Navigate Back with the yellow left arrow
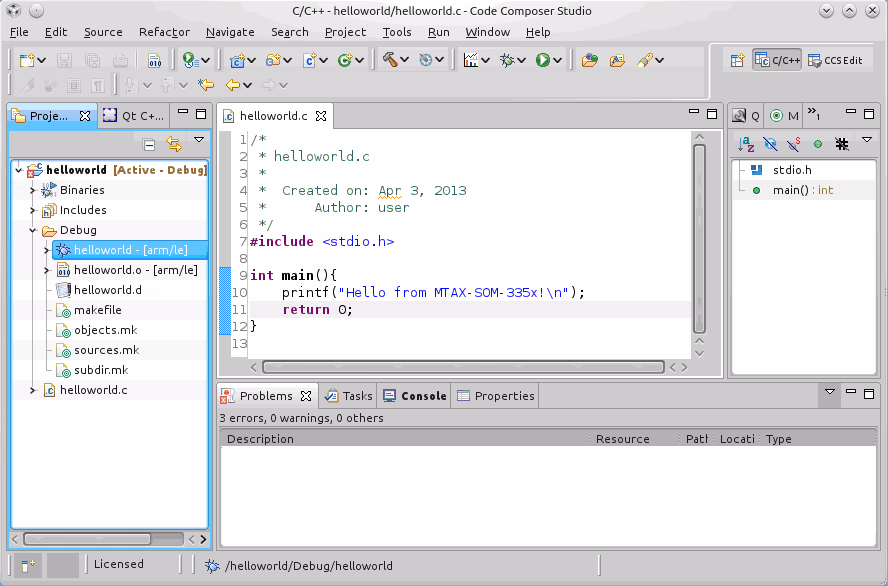 233,85
